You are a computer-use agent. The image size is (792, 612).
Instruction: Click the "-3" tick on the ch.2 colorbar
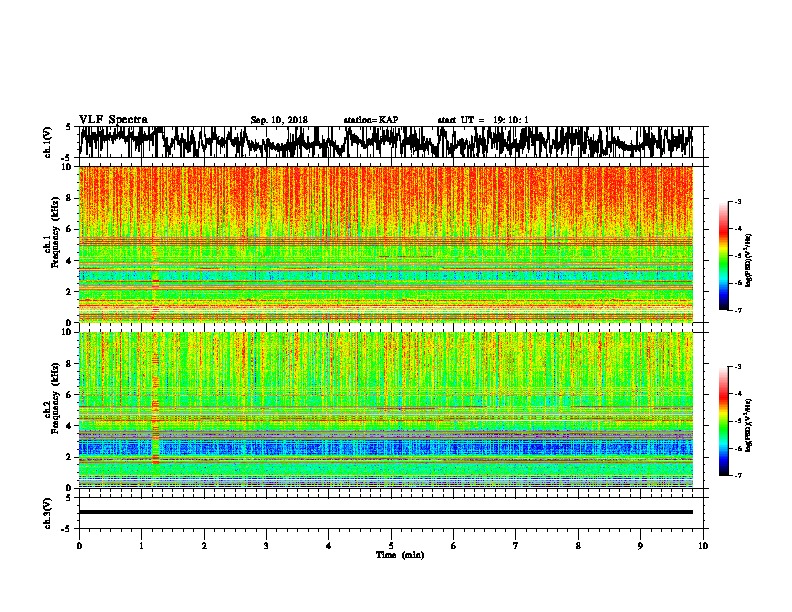tap(737, 367)
